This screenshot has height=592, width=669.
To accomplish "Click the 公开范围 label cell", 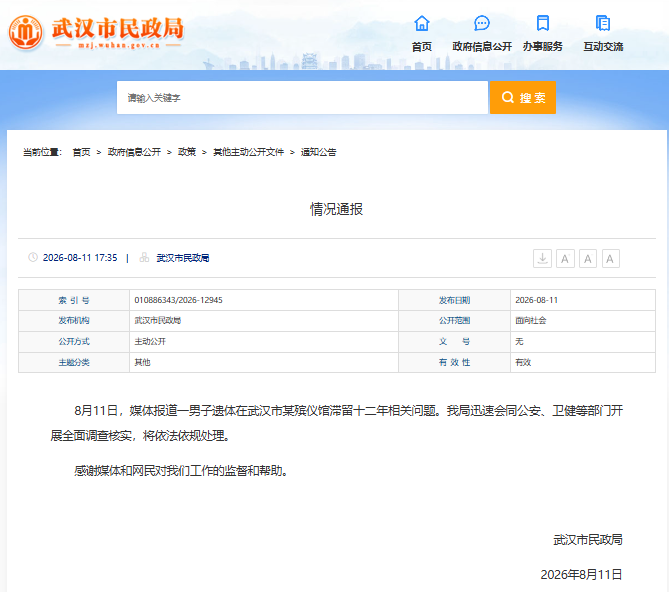I will (x=454, y=321).
